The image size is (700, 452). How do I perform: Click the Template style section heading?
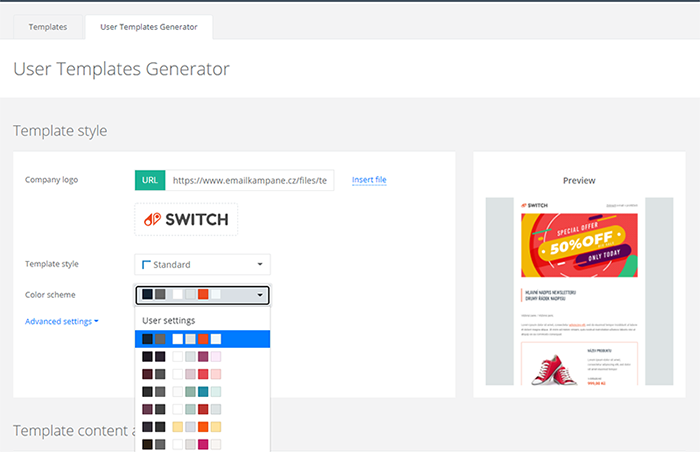click(60, 131)
